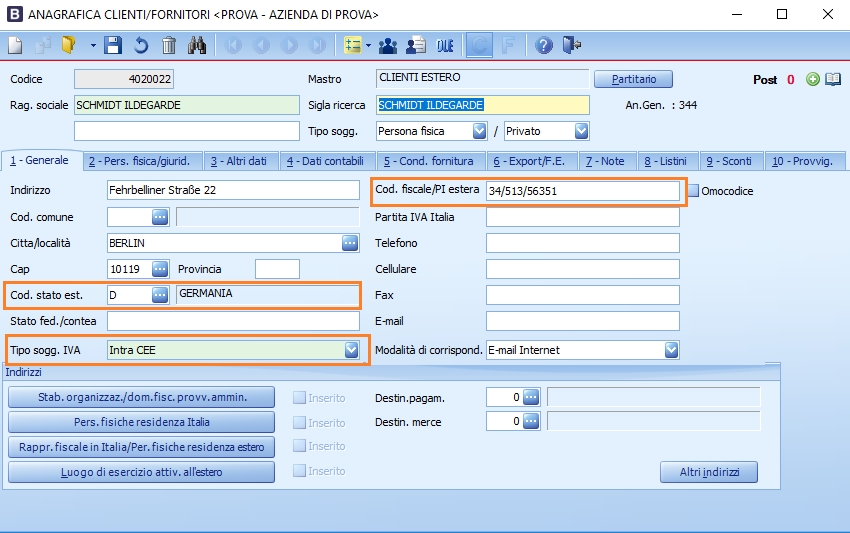Viewport: 850px width, 533px height.
Task: Click the New record blank page icon
Action: pyautogui.click(x=15, y=45)
